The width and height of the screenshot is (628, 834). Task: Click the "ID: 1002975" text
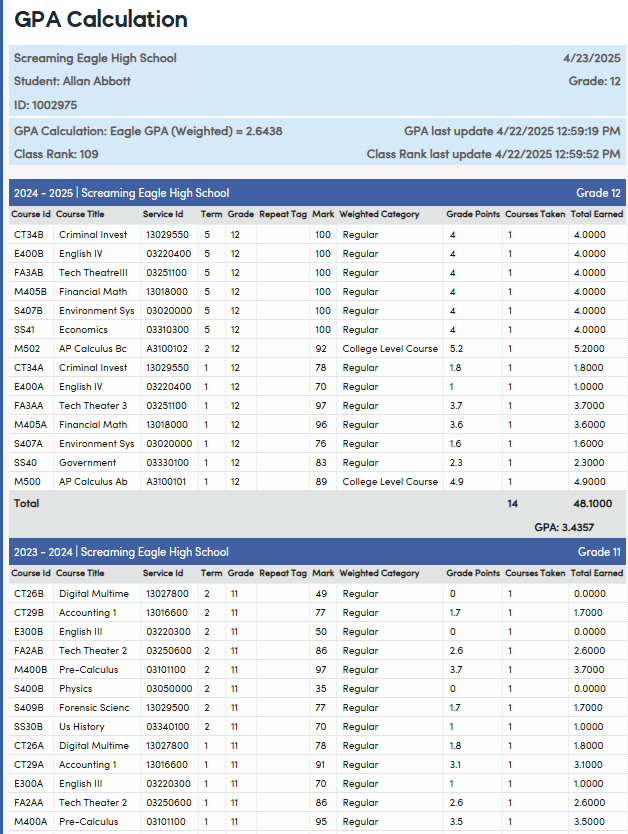point(46,105)
